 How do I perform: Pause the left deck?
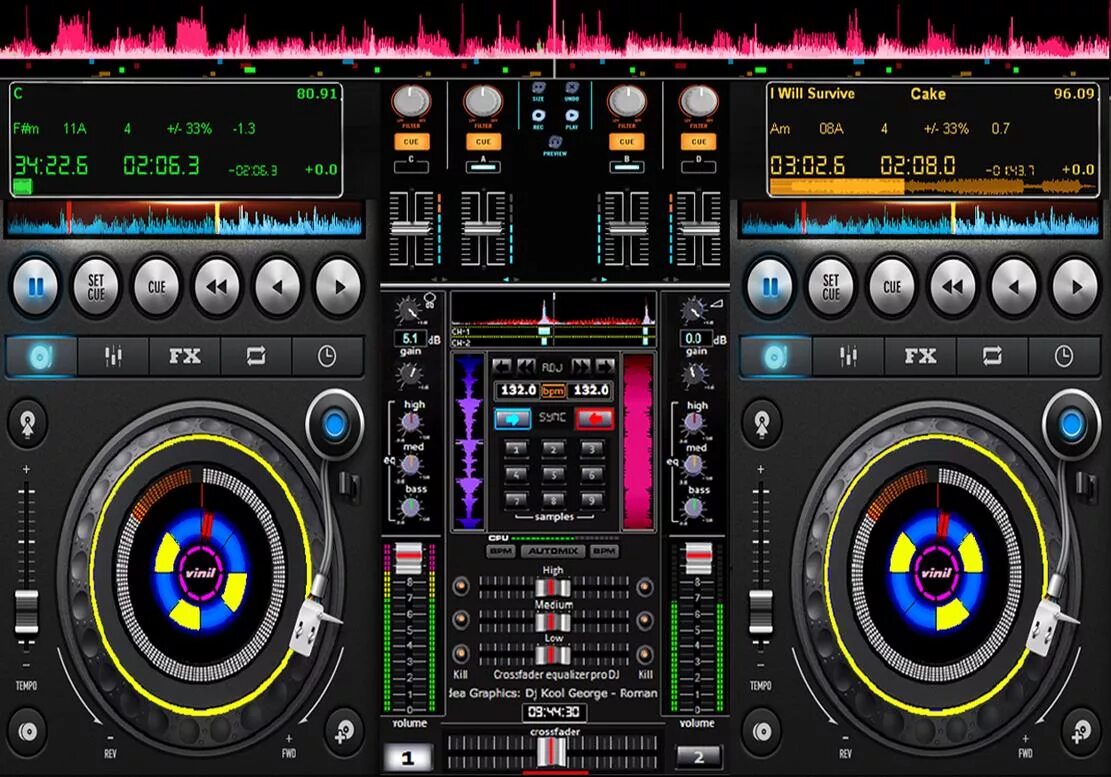(35, 287)
